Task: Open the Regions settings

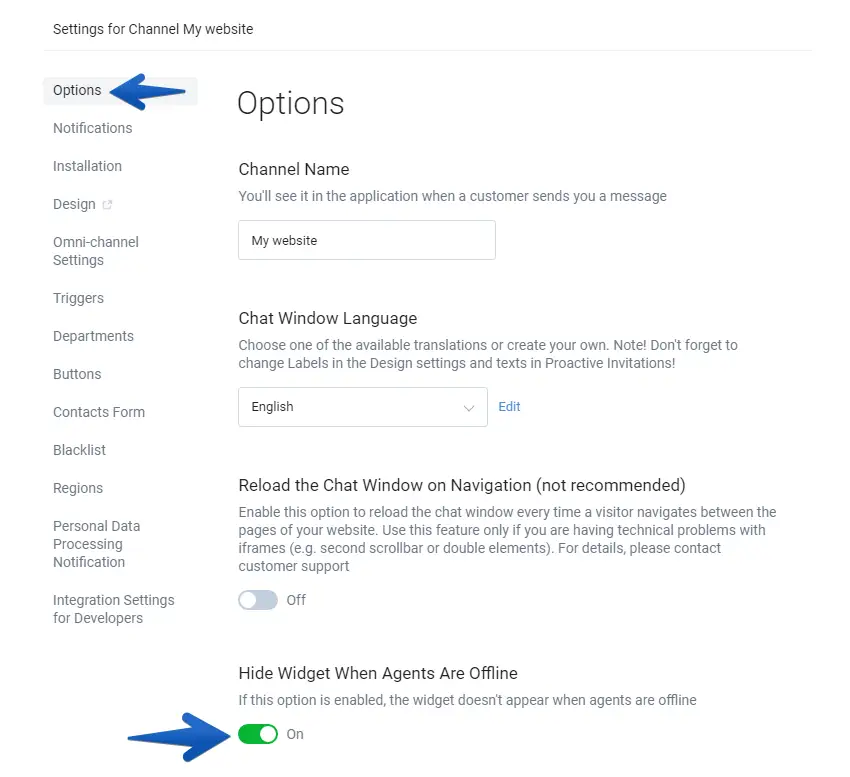Action: pos(78,488)
